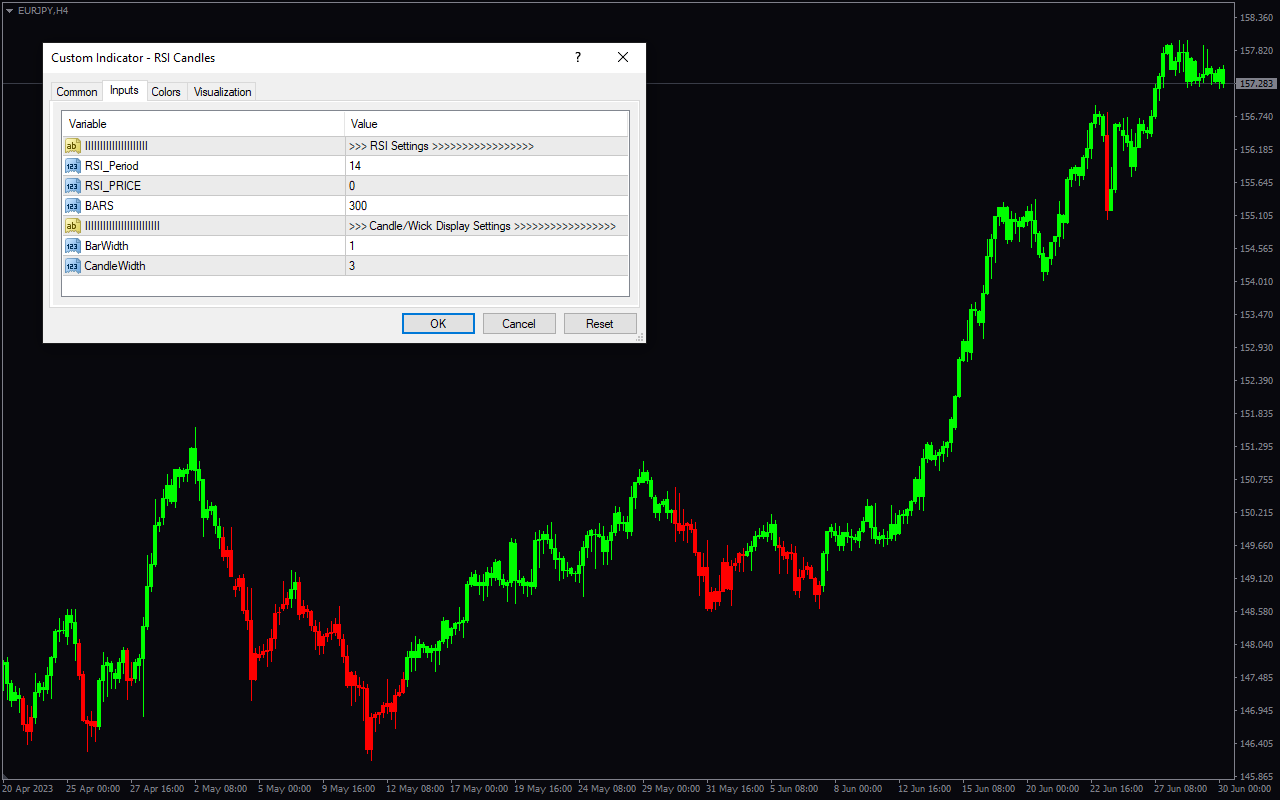
Task: Click the BarWidth integer icon
Action: (x=73, y=246)
